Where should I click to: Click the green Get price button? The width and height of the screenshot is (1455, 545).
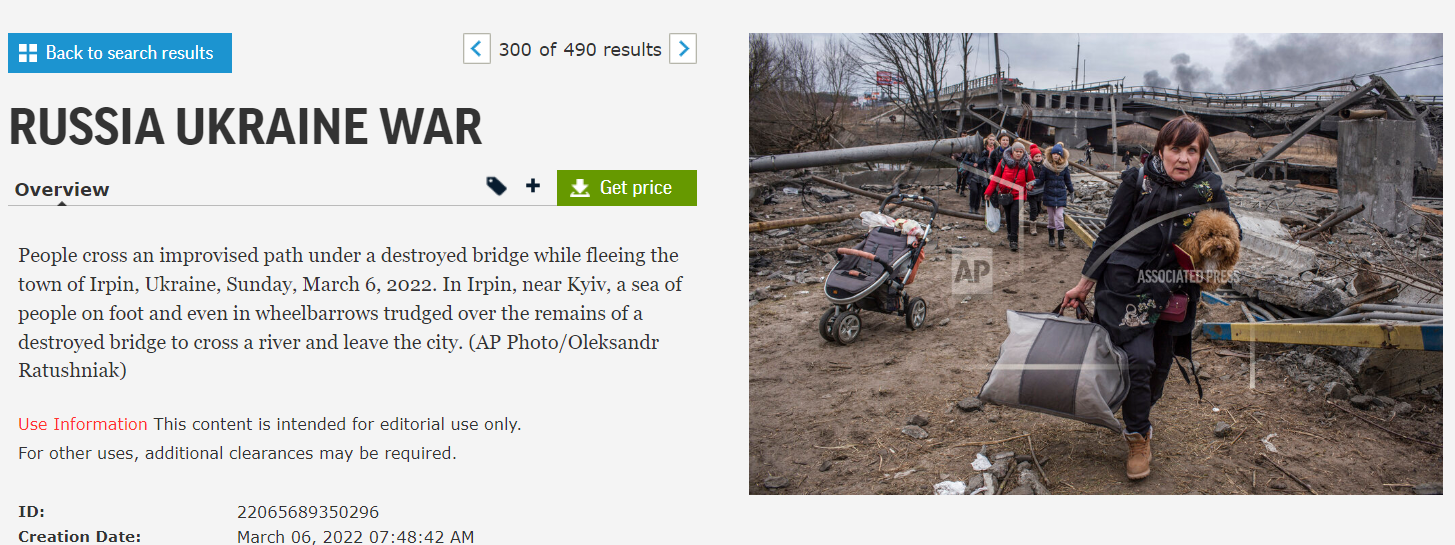(627, 188)
